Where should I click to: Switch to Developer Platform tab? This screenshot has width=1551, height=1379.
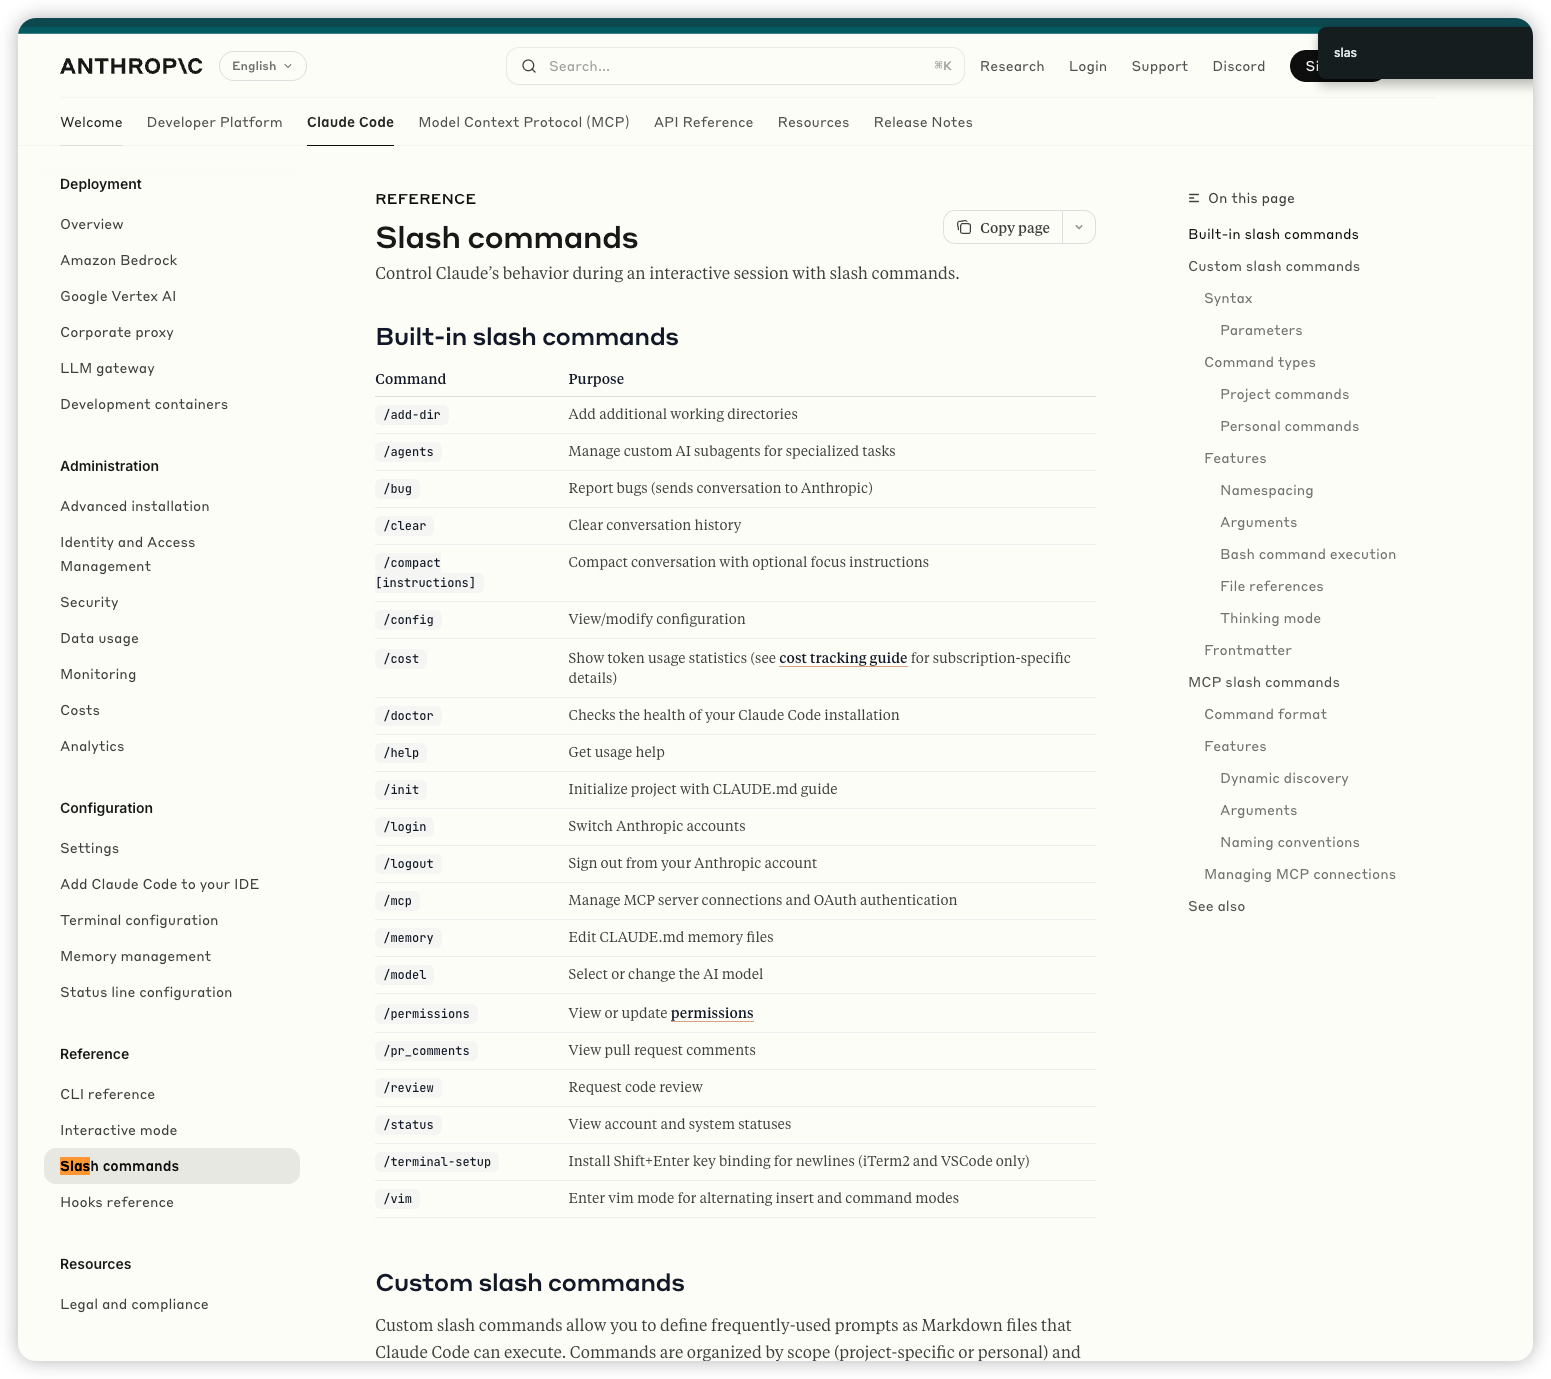[215, 122]
